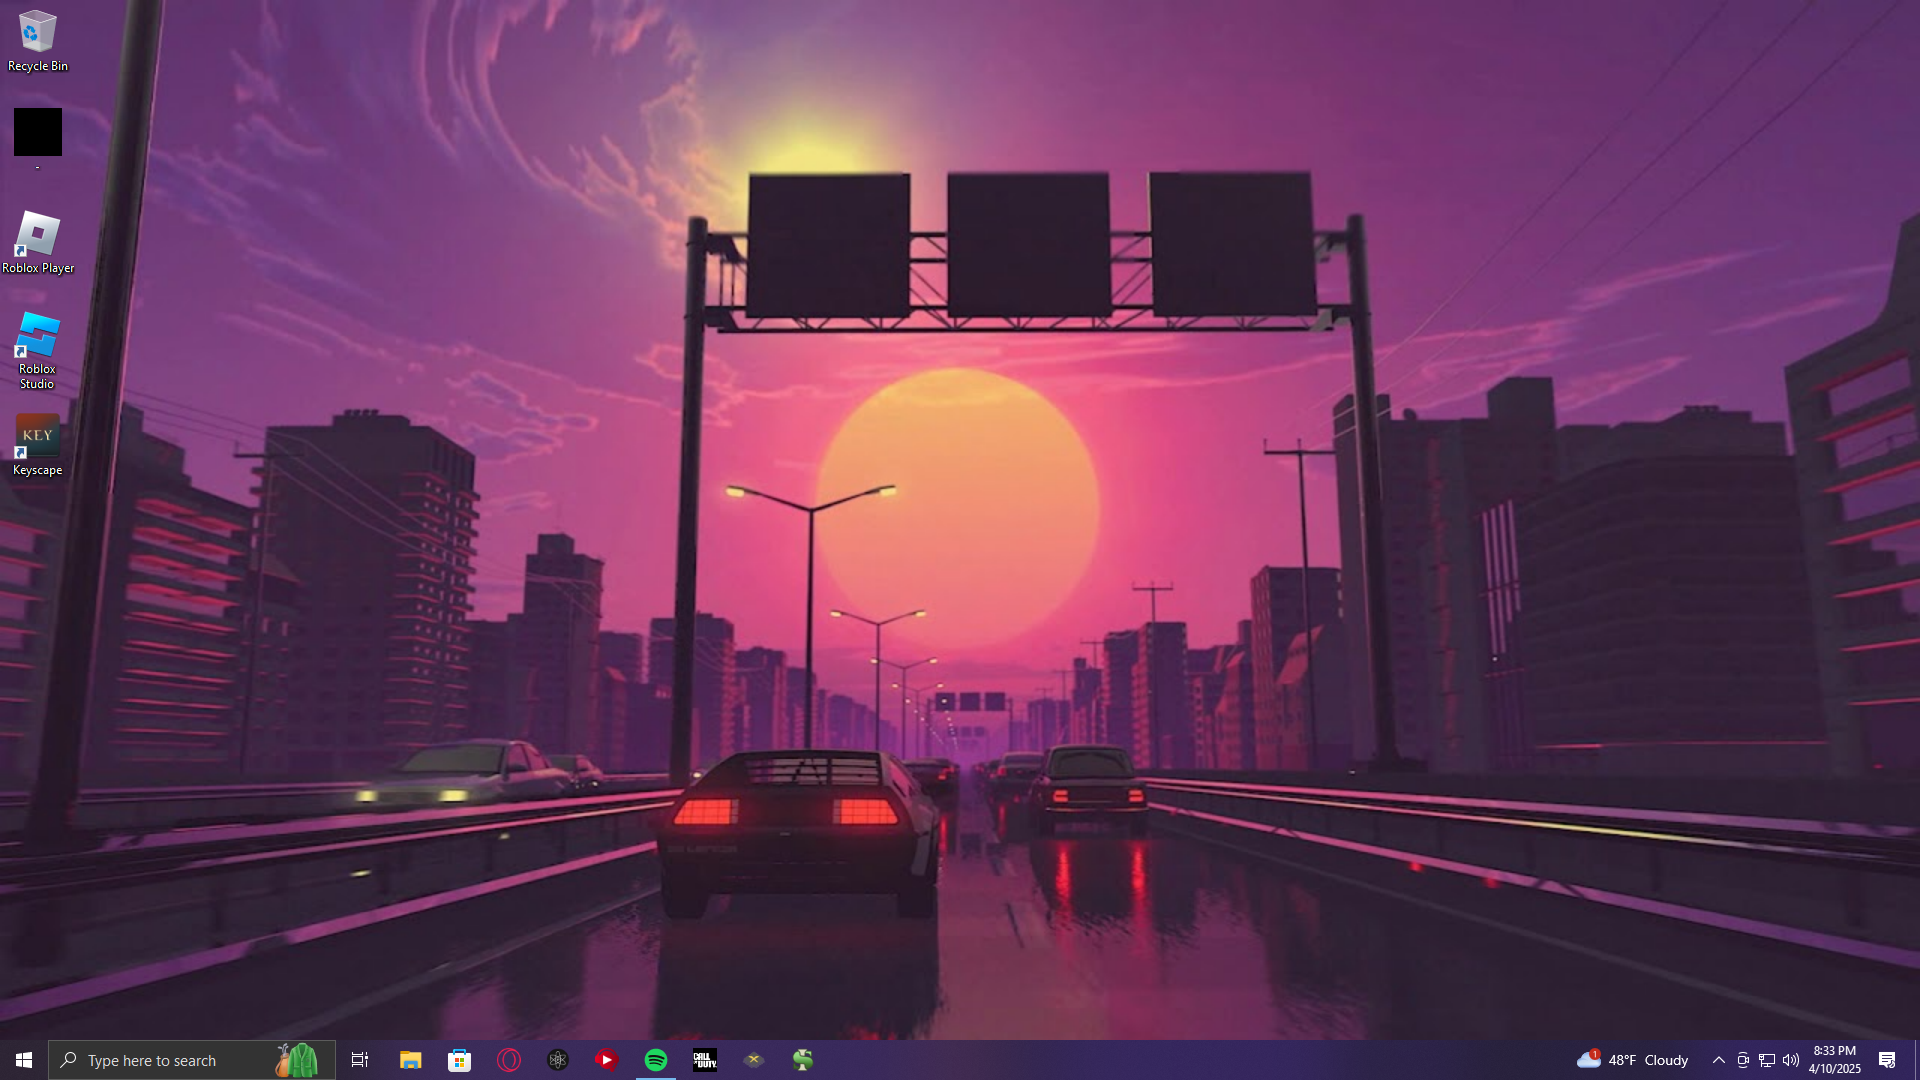Open the Action Center notifications panel

(1887, 1060)
